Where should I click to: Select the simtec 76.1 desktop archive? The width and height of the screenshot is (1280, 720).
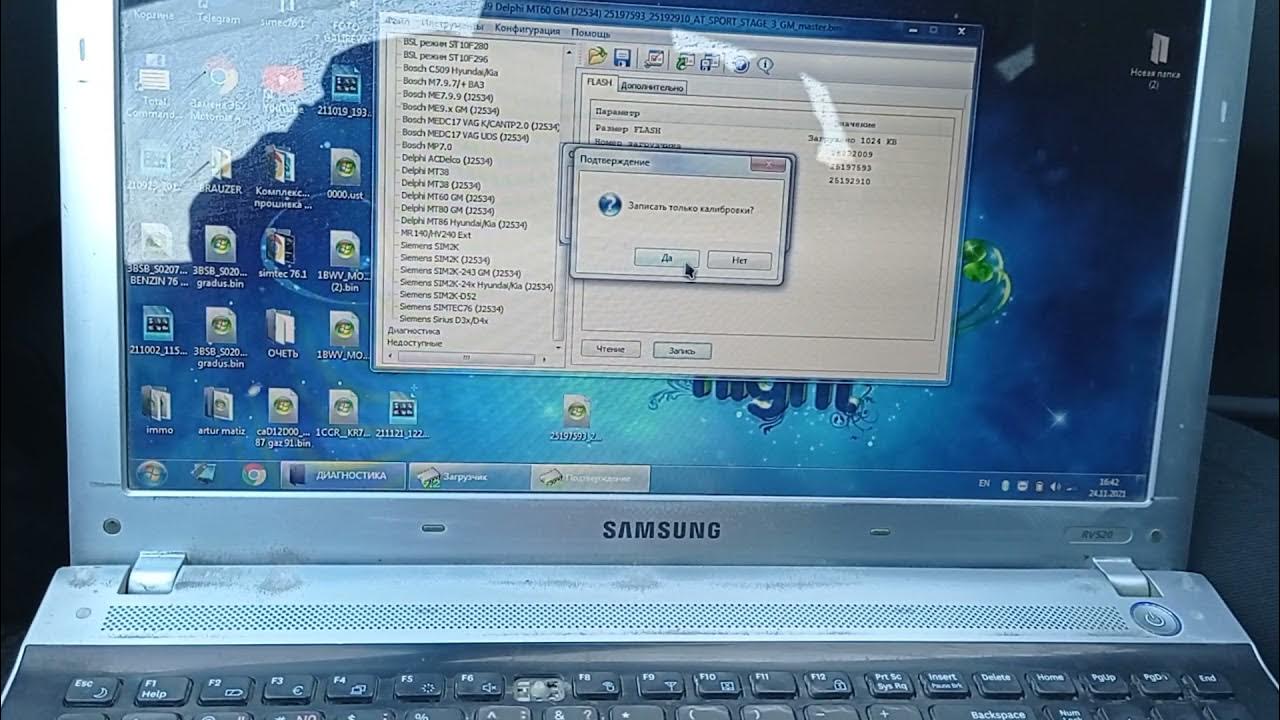coord(282,254)
